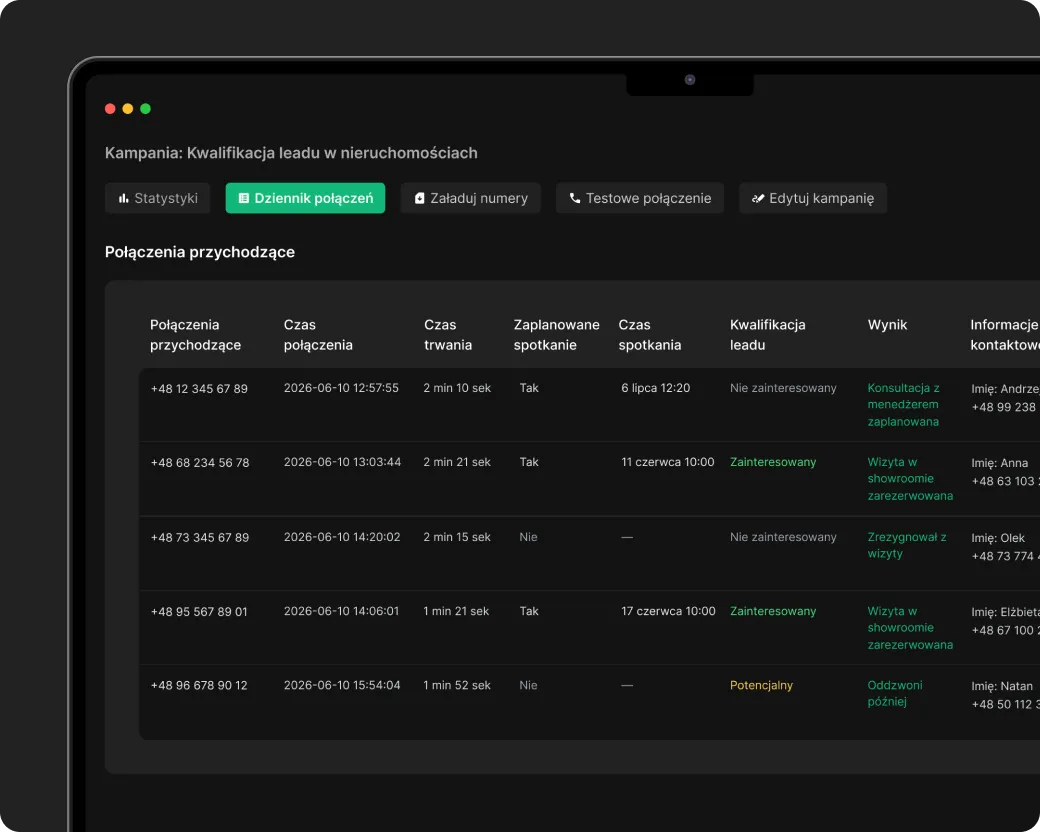This screenshot has height=832, width=1040.
Task: Click the phone icon in Testowe połączenie
Action: pos(575,198)
